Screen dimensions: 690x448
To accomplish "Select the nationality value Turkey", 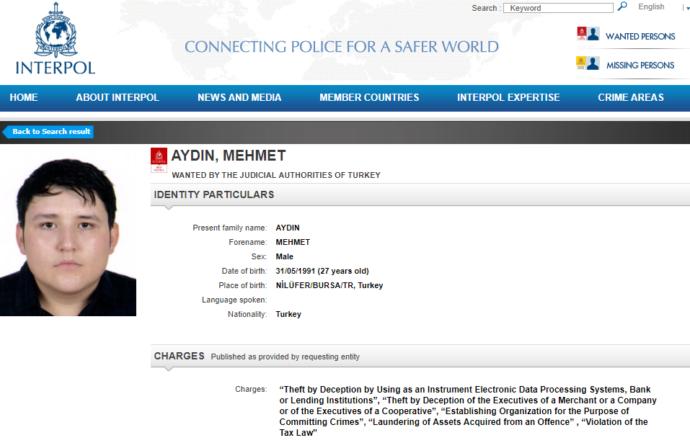I will (288, 314).
